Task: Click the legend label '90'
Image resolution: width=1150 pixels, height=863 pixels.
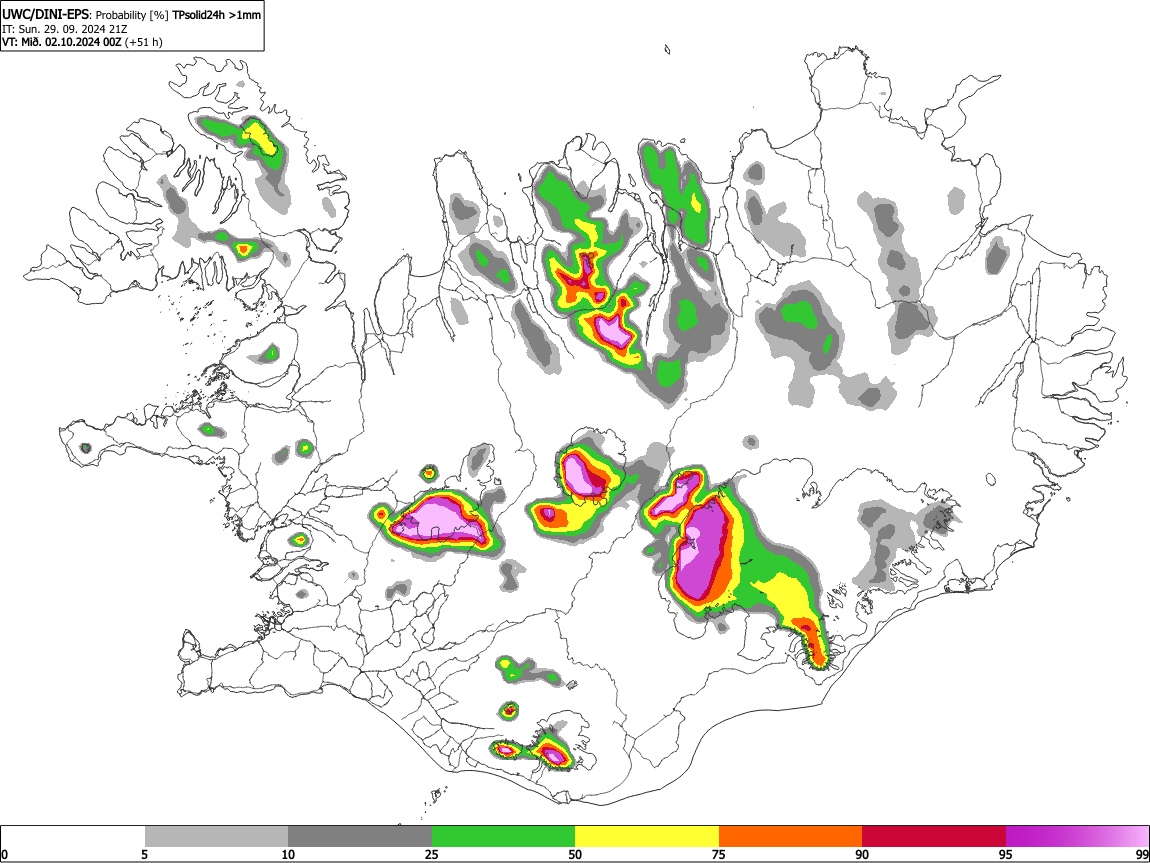Action: [x=862, y=854]
